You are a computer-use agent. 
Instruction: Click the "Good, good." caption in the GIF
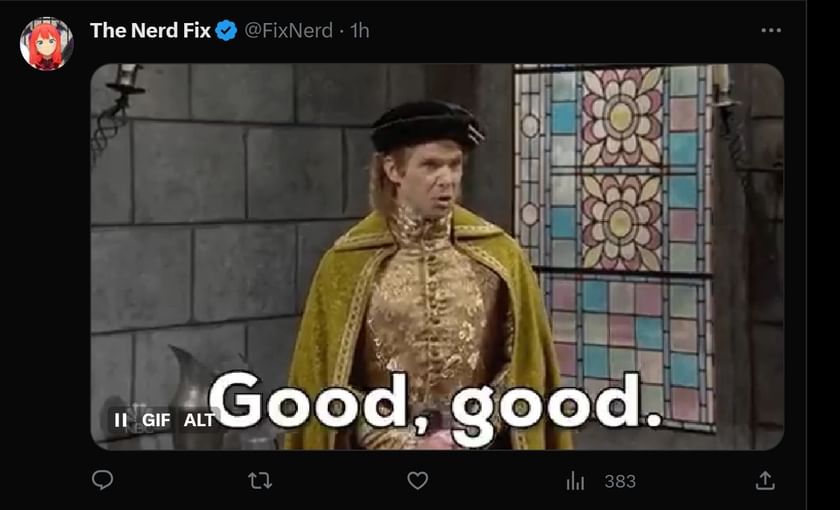tap(435, 408)
